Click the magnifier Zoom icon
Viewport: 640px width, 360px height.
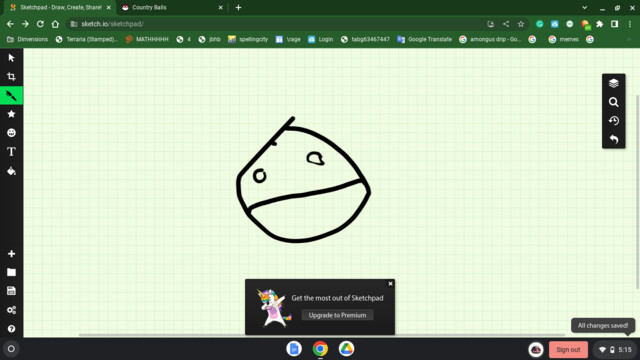613,102
